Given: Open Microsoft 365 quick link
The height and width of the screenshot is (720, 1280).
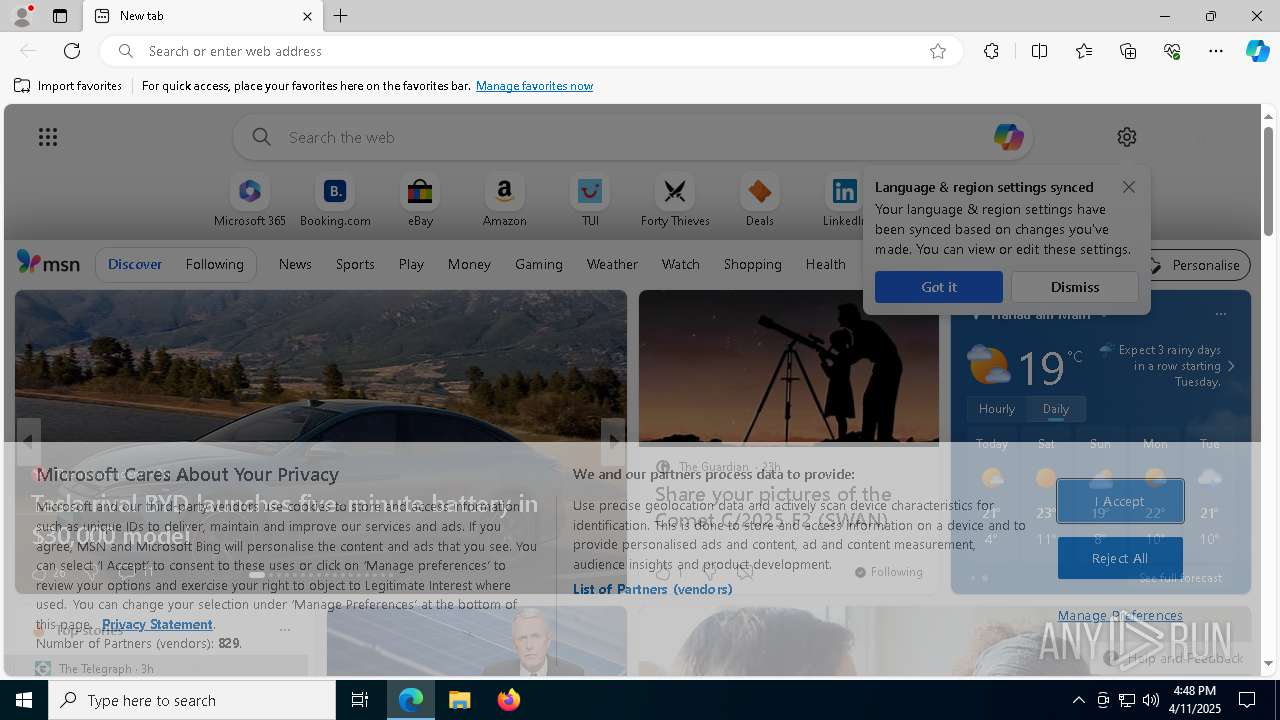Looking at the screenshot, I should [250, 201].
